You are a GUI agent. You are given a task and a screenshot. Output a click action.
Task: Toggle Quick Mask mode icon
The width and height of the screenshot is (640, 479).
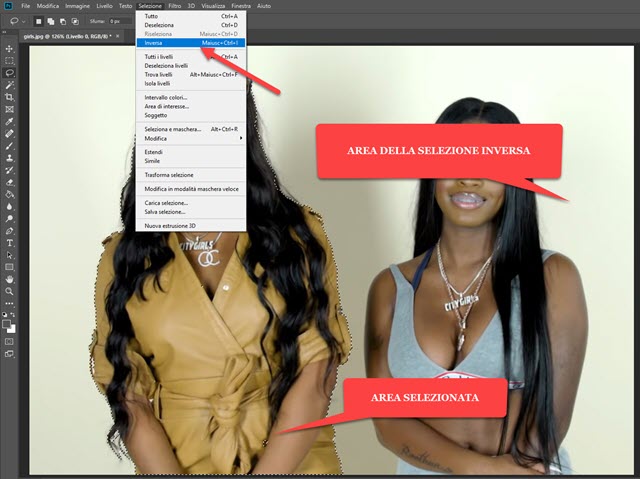coord(9,341)
